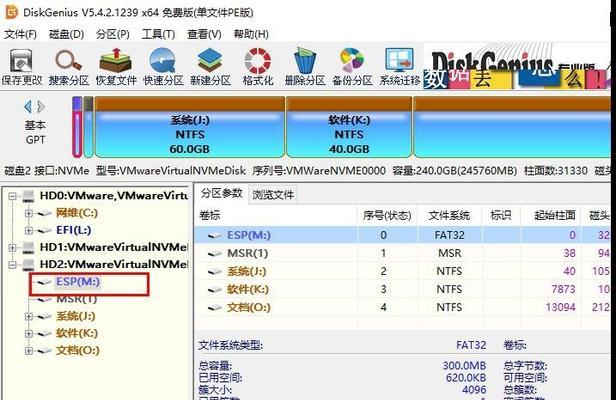The width and height of the screenshot is (616, 400).
Task: Select ESP(M:) in the disk tree
Action: point(78,282)
